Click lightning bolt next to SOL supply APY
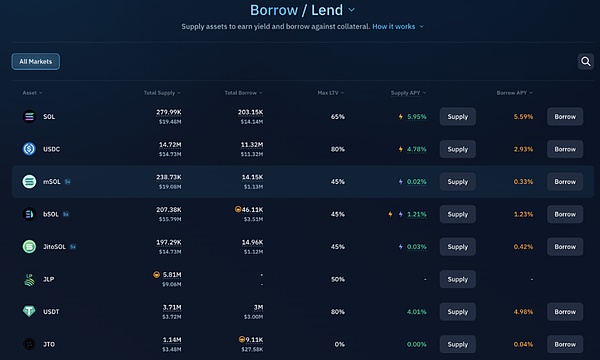This screenshot has width=600, height=360. [x=401, y=117]
